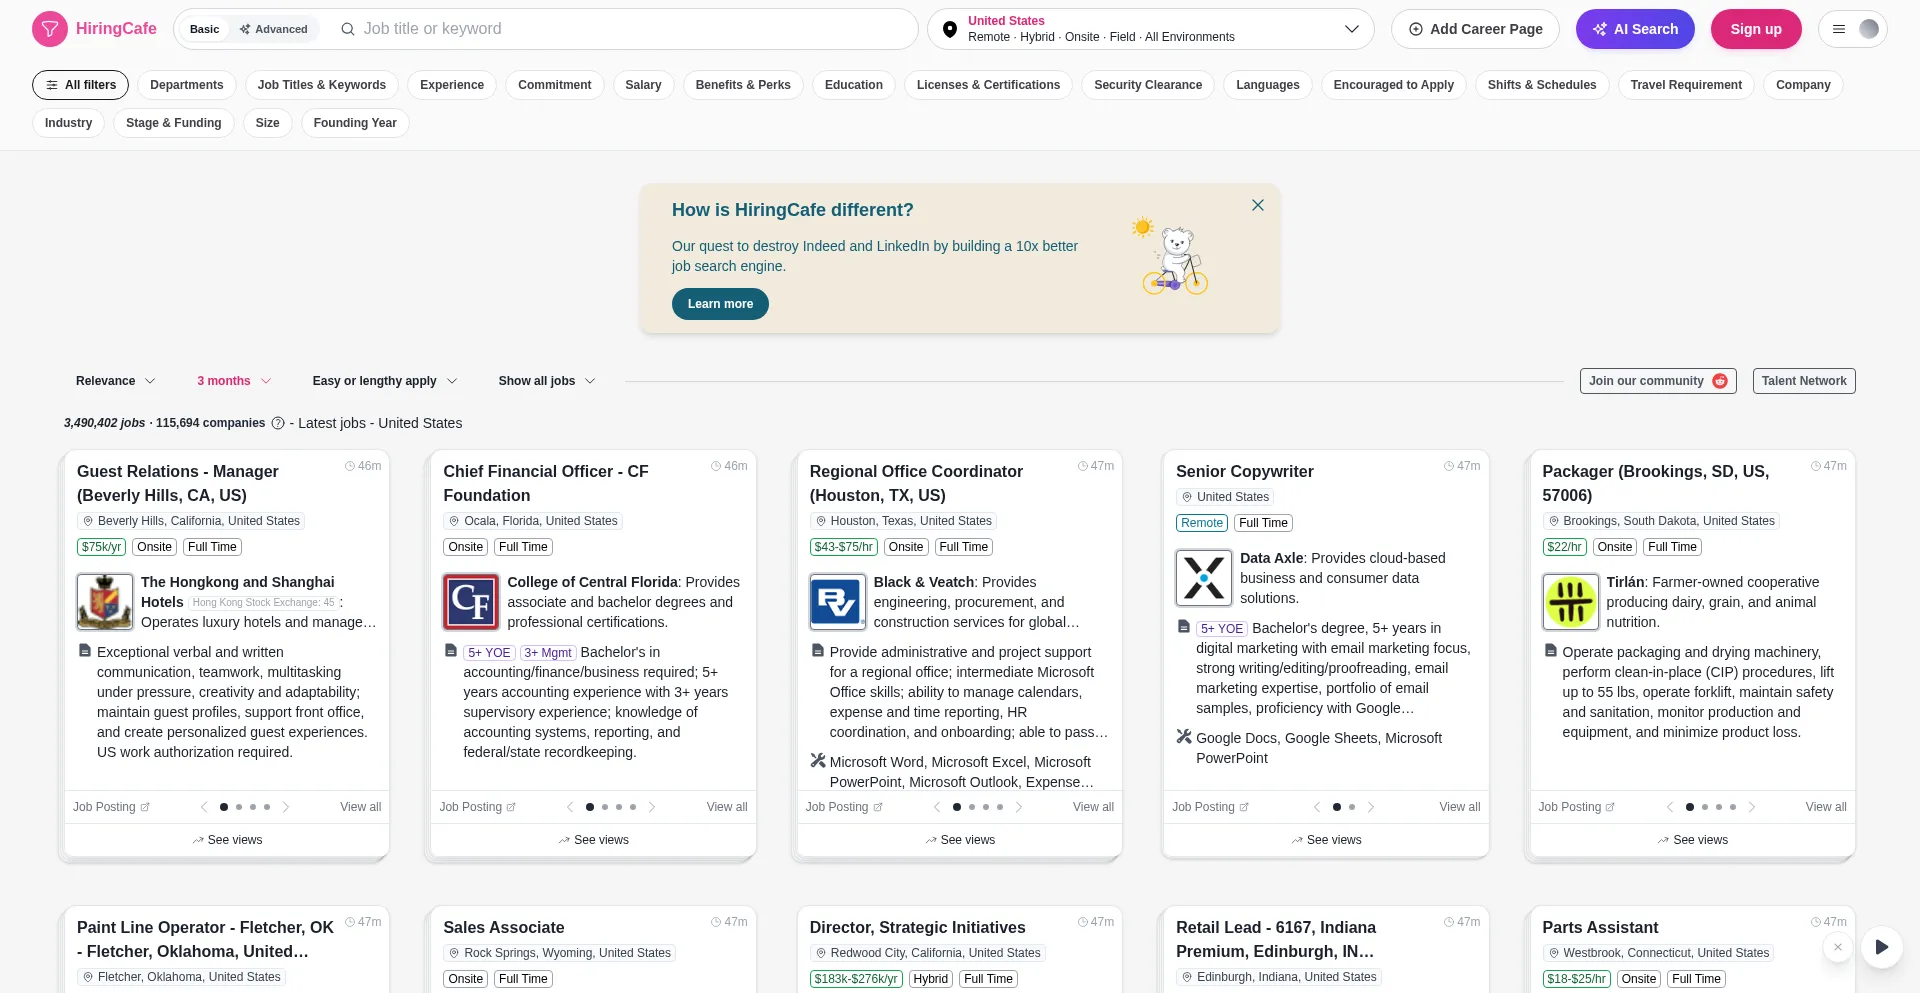The height and width of the screenshot is (993, 1920).
Task: Switch to Advanced search mode
Action: point(274,29)
